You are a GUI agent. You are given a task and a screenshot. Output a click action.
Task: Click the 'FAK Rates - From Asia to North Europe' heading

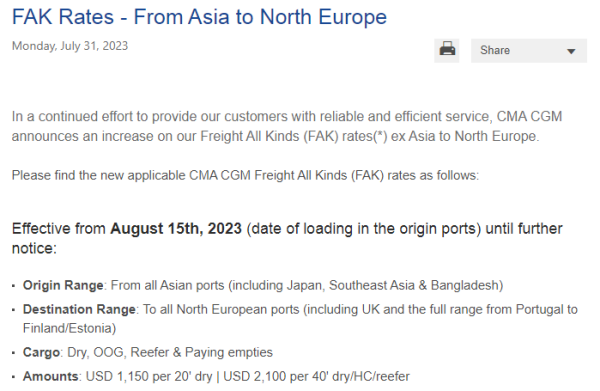199,17
